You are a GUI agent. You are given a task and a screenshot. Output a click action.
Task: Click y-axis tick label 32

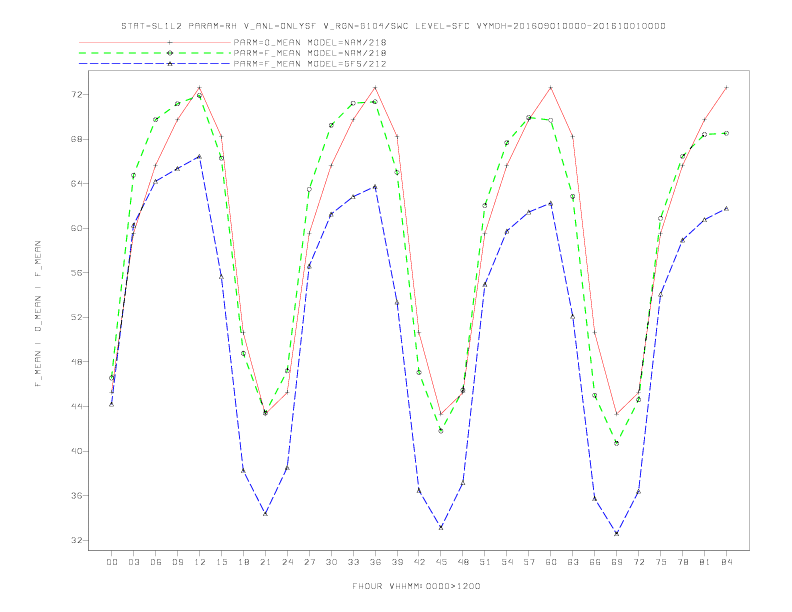[78, 540]
